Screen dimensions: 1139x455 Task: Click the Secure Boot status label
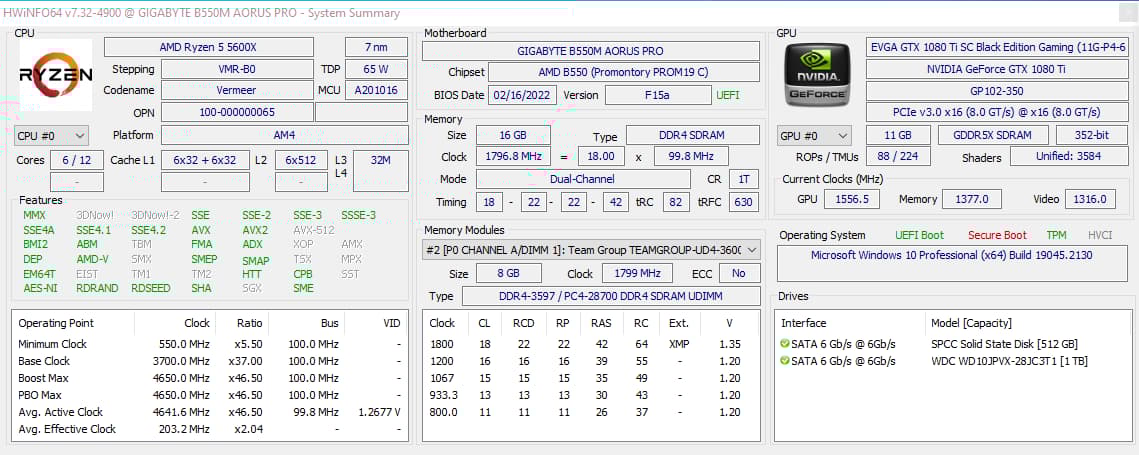pos(996,235)
